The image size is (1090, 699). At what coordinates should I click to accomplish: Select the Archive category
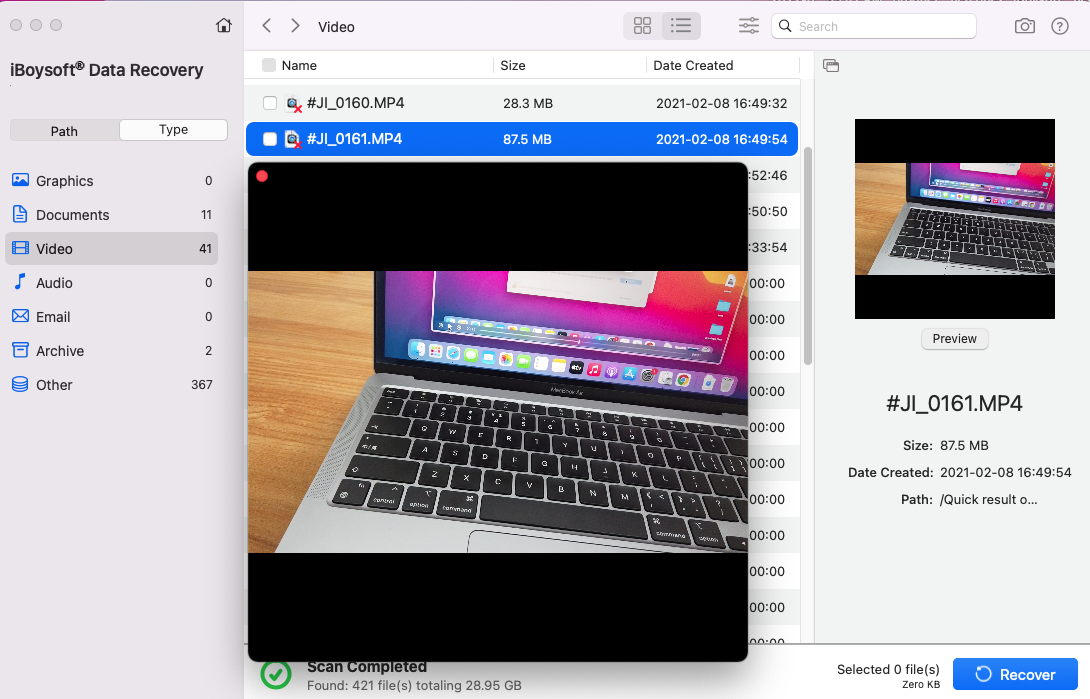(60, 351)
